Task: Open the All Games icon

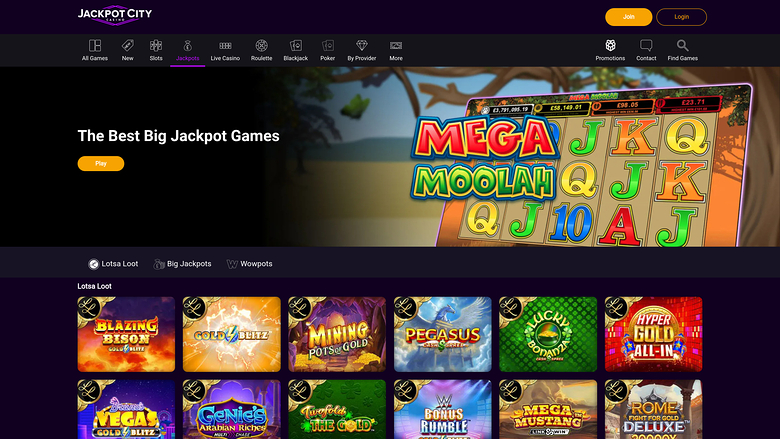Action: [95, 46]
